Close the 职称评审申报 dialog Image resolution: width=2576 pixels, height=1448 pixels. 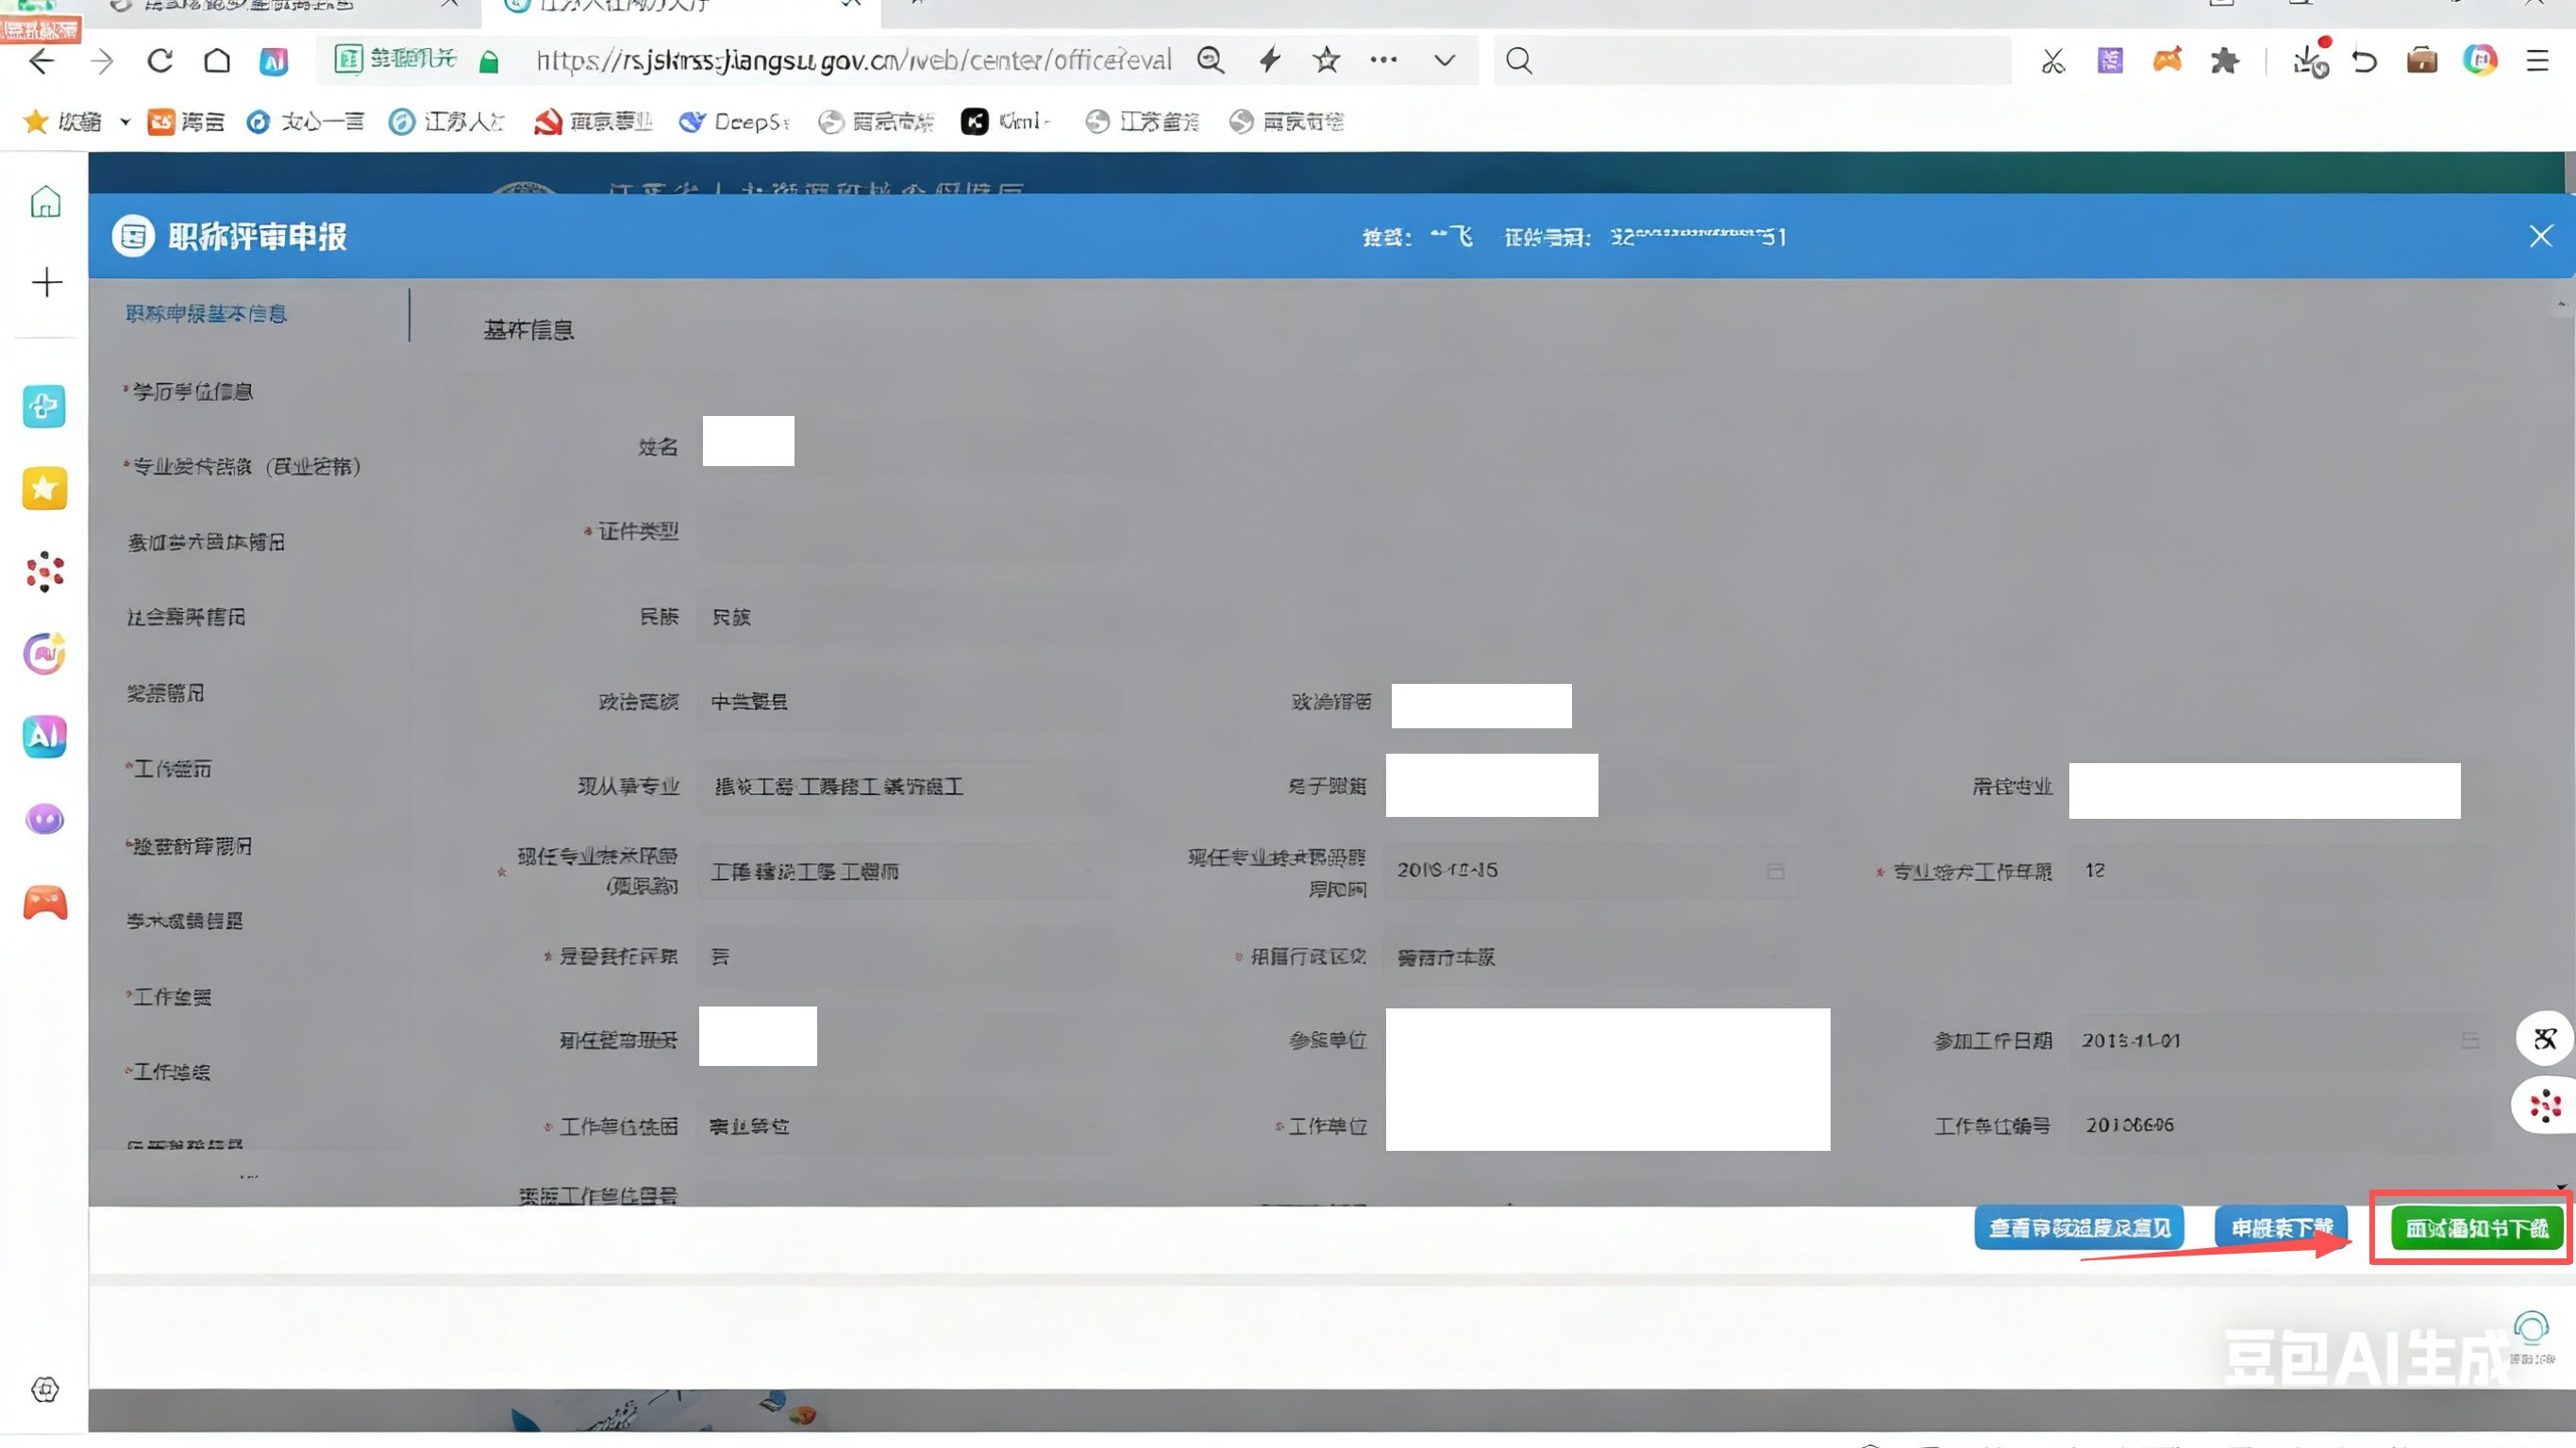click(2540, 236)
